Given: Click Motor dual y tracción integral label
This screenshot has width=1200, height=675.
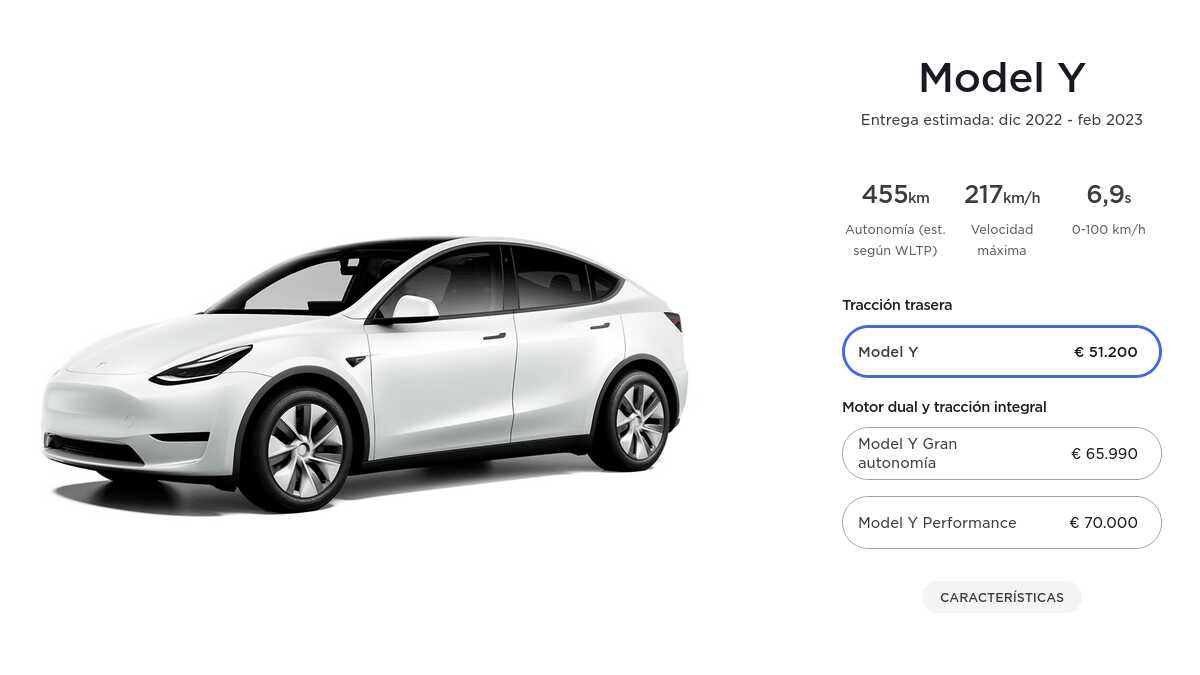Looking at the screenshot, I should pyautogui.click(x=944, y=407).
